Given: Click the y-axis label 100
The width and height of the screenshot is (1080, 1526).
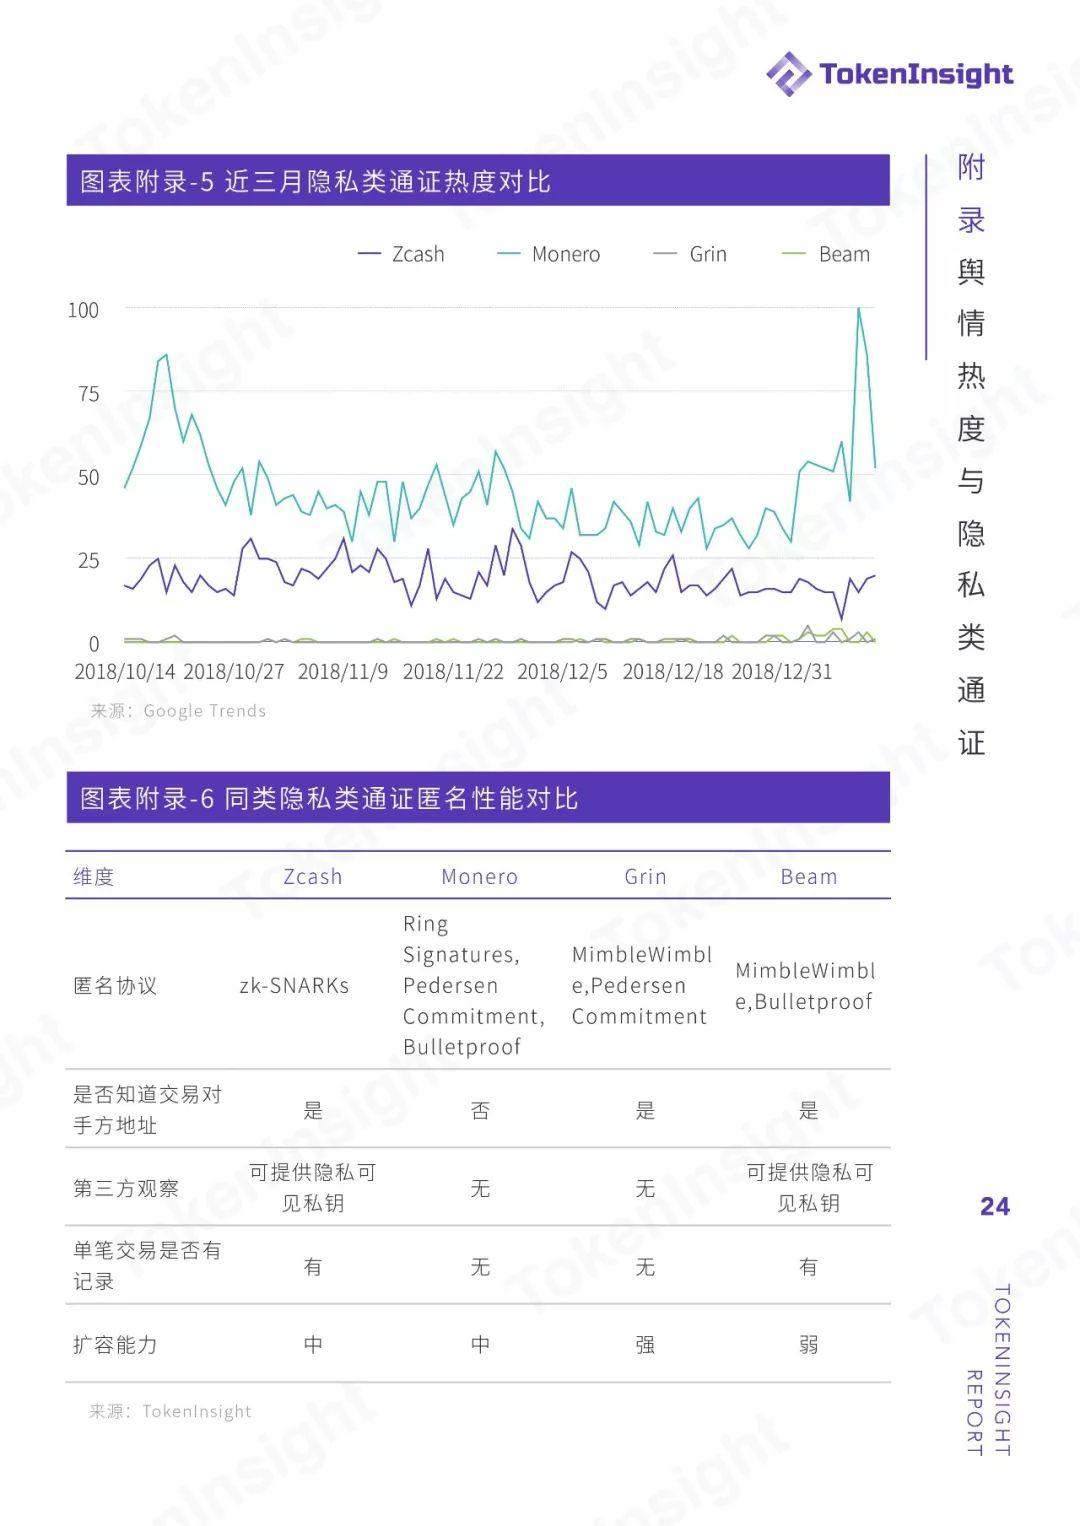Looking at the screenshot, I should coord(83,310).
